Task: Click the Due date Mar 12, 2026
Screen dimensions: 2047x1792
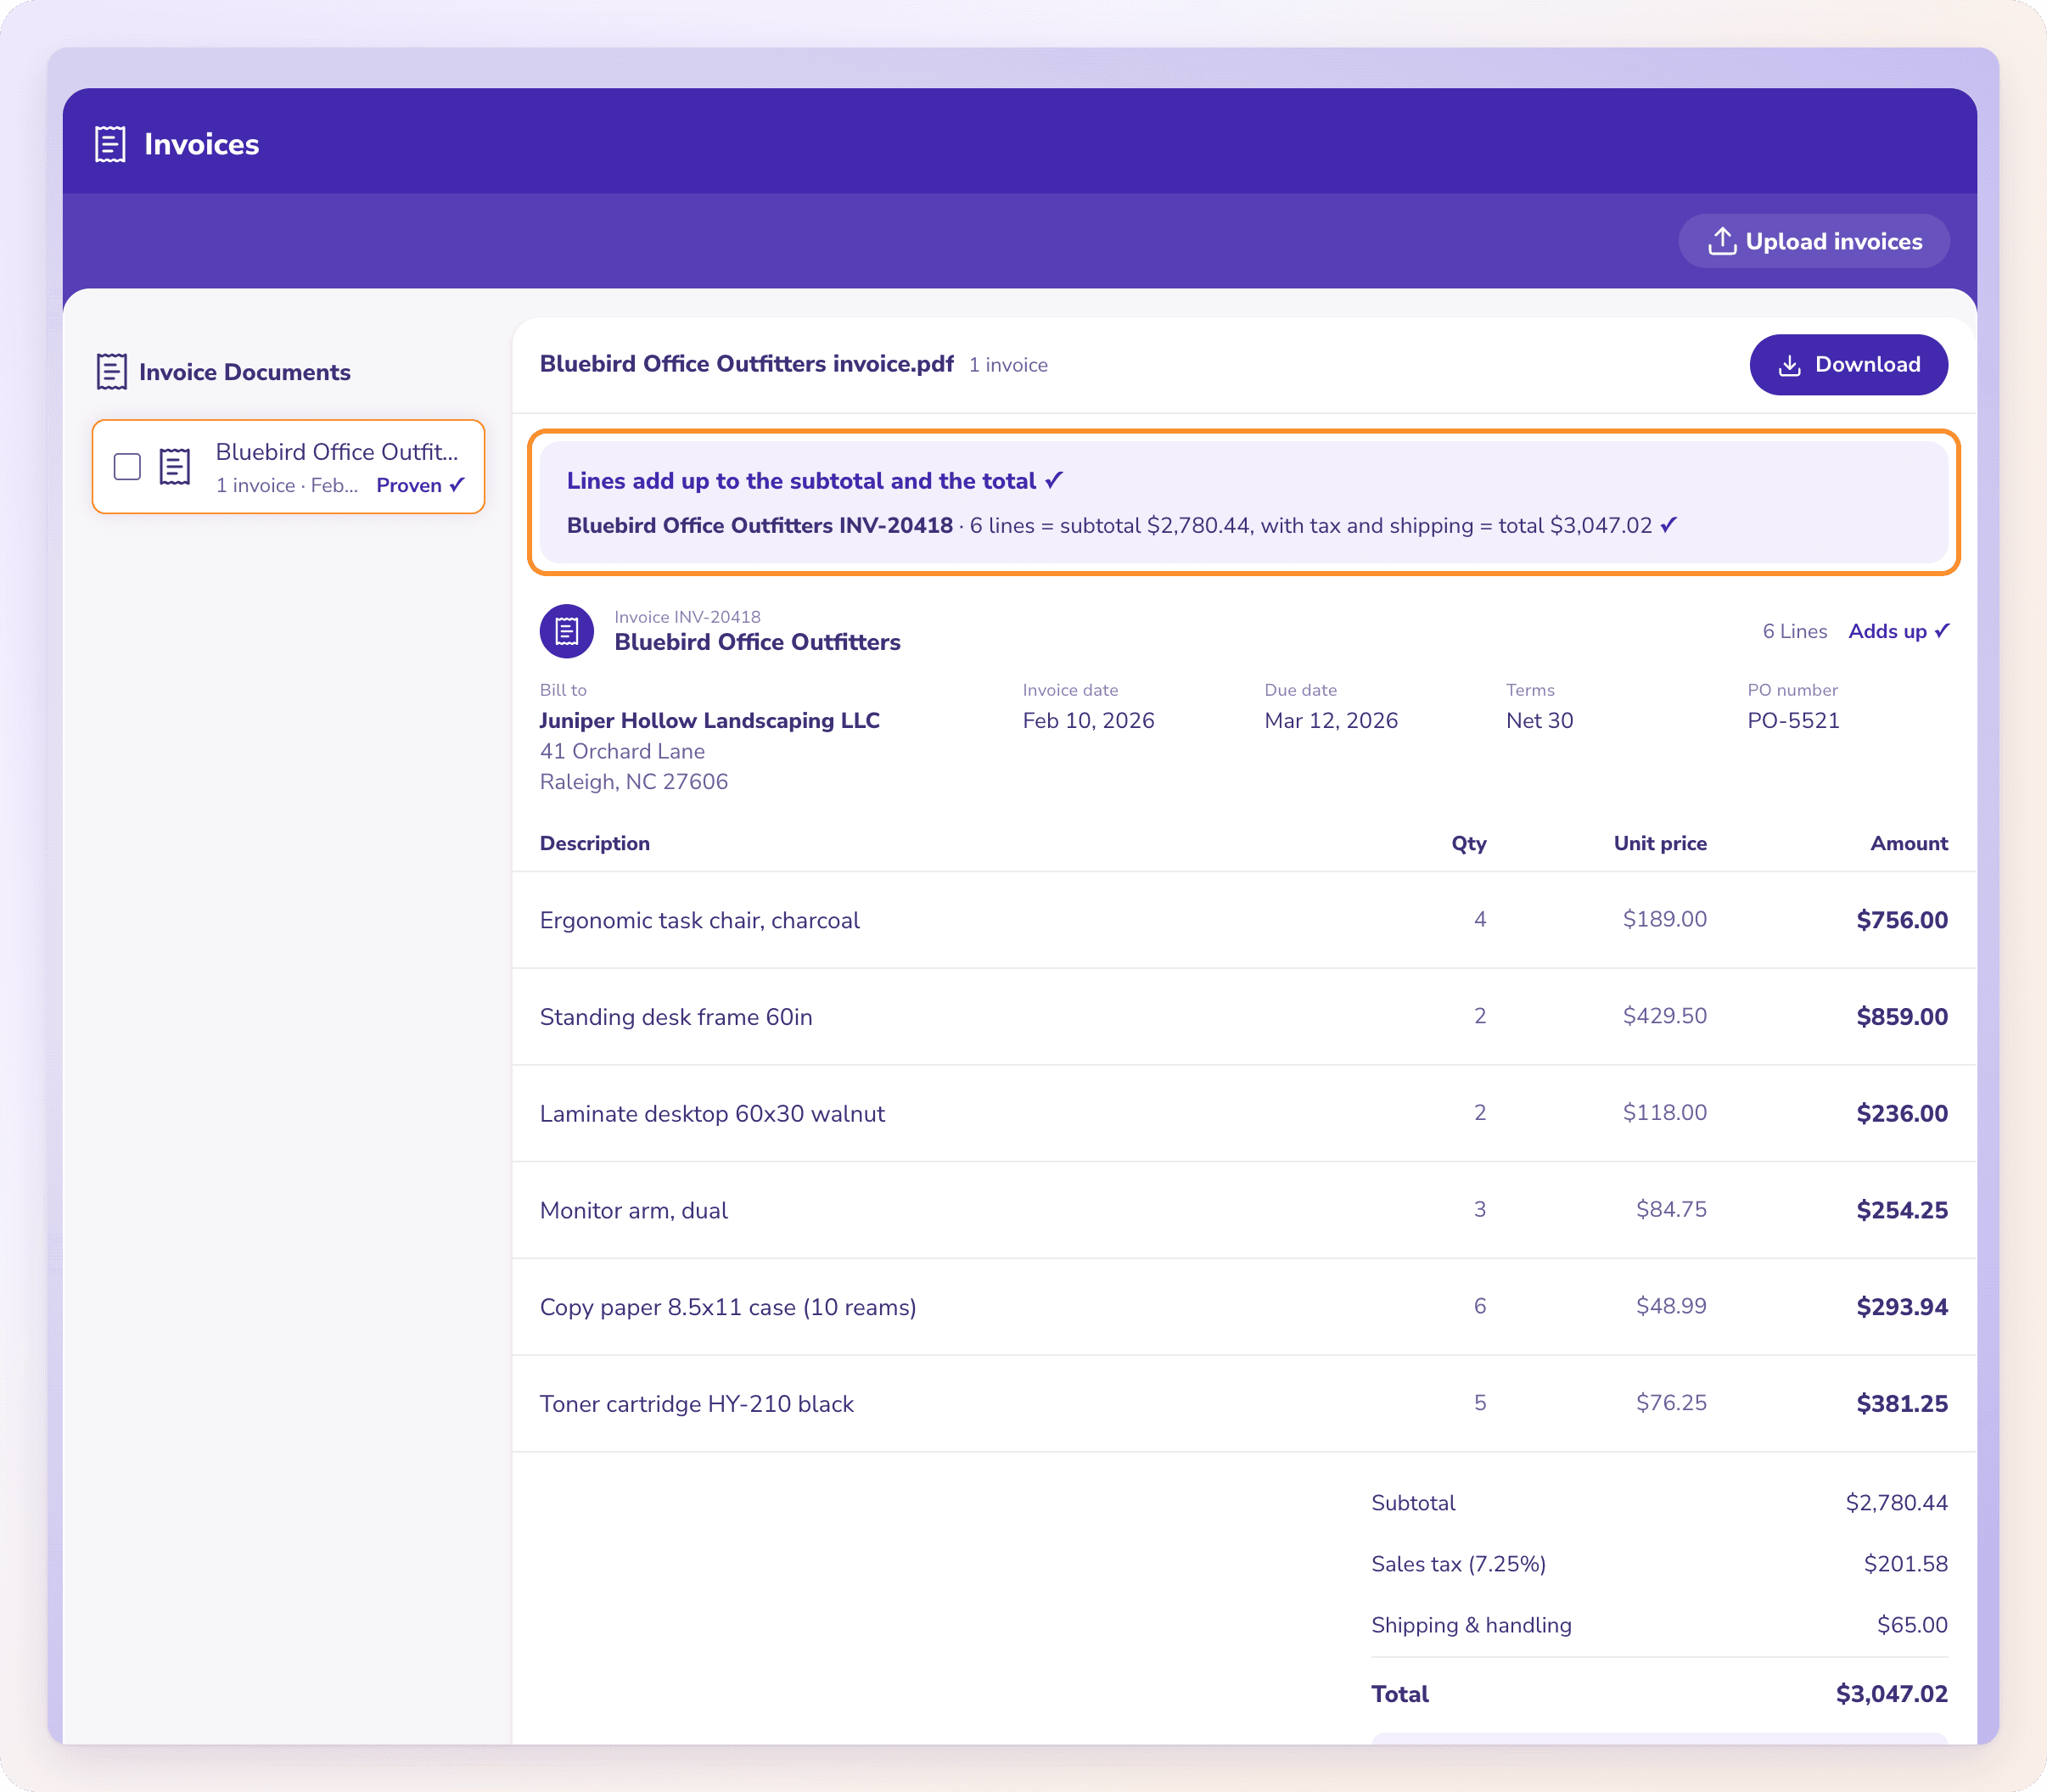Action: pos(1331,721)
